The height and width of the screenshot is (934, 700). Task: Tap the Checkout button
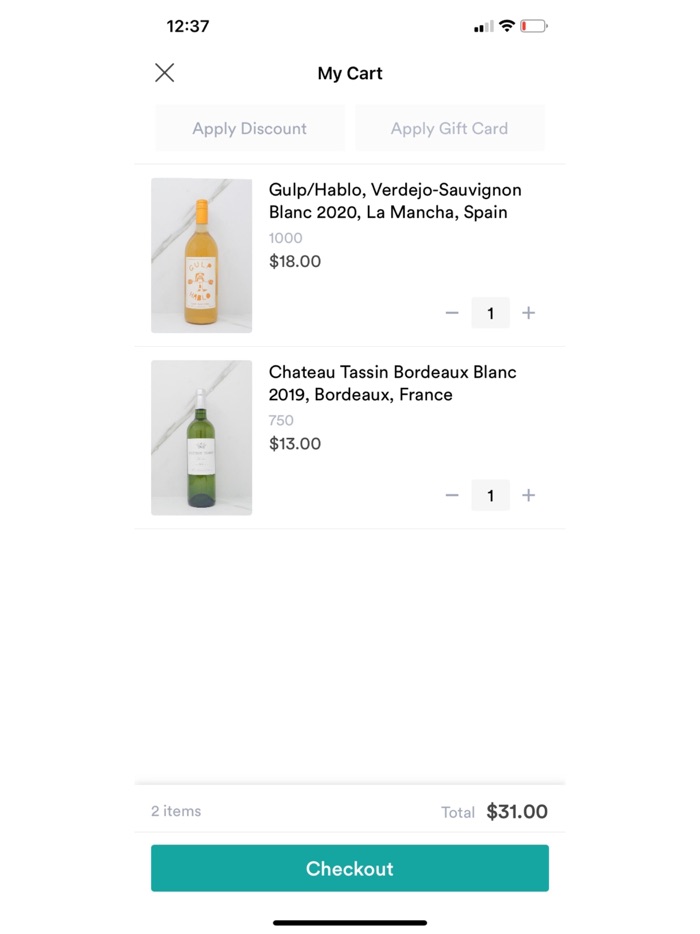(350, 868)
